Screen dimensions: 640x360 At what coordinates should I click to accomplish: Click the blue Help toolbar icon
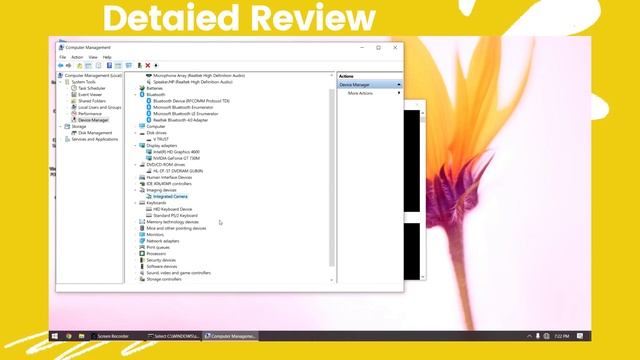pos(109,65)
